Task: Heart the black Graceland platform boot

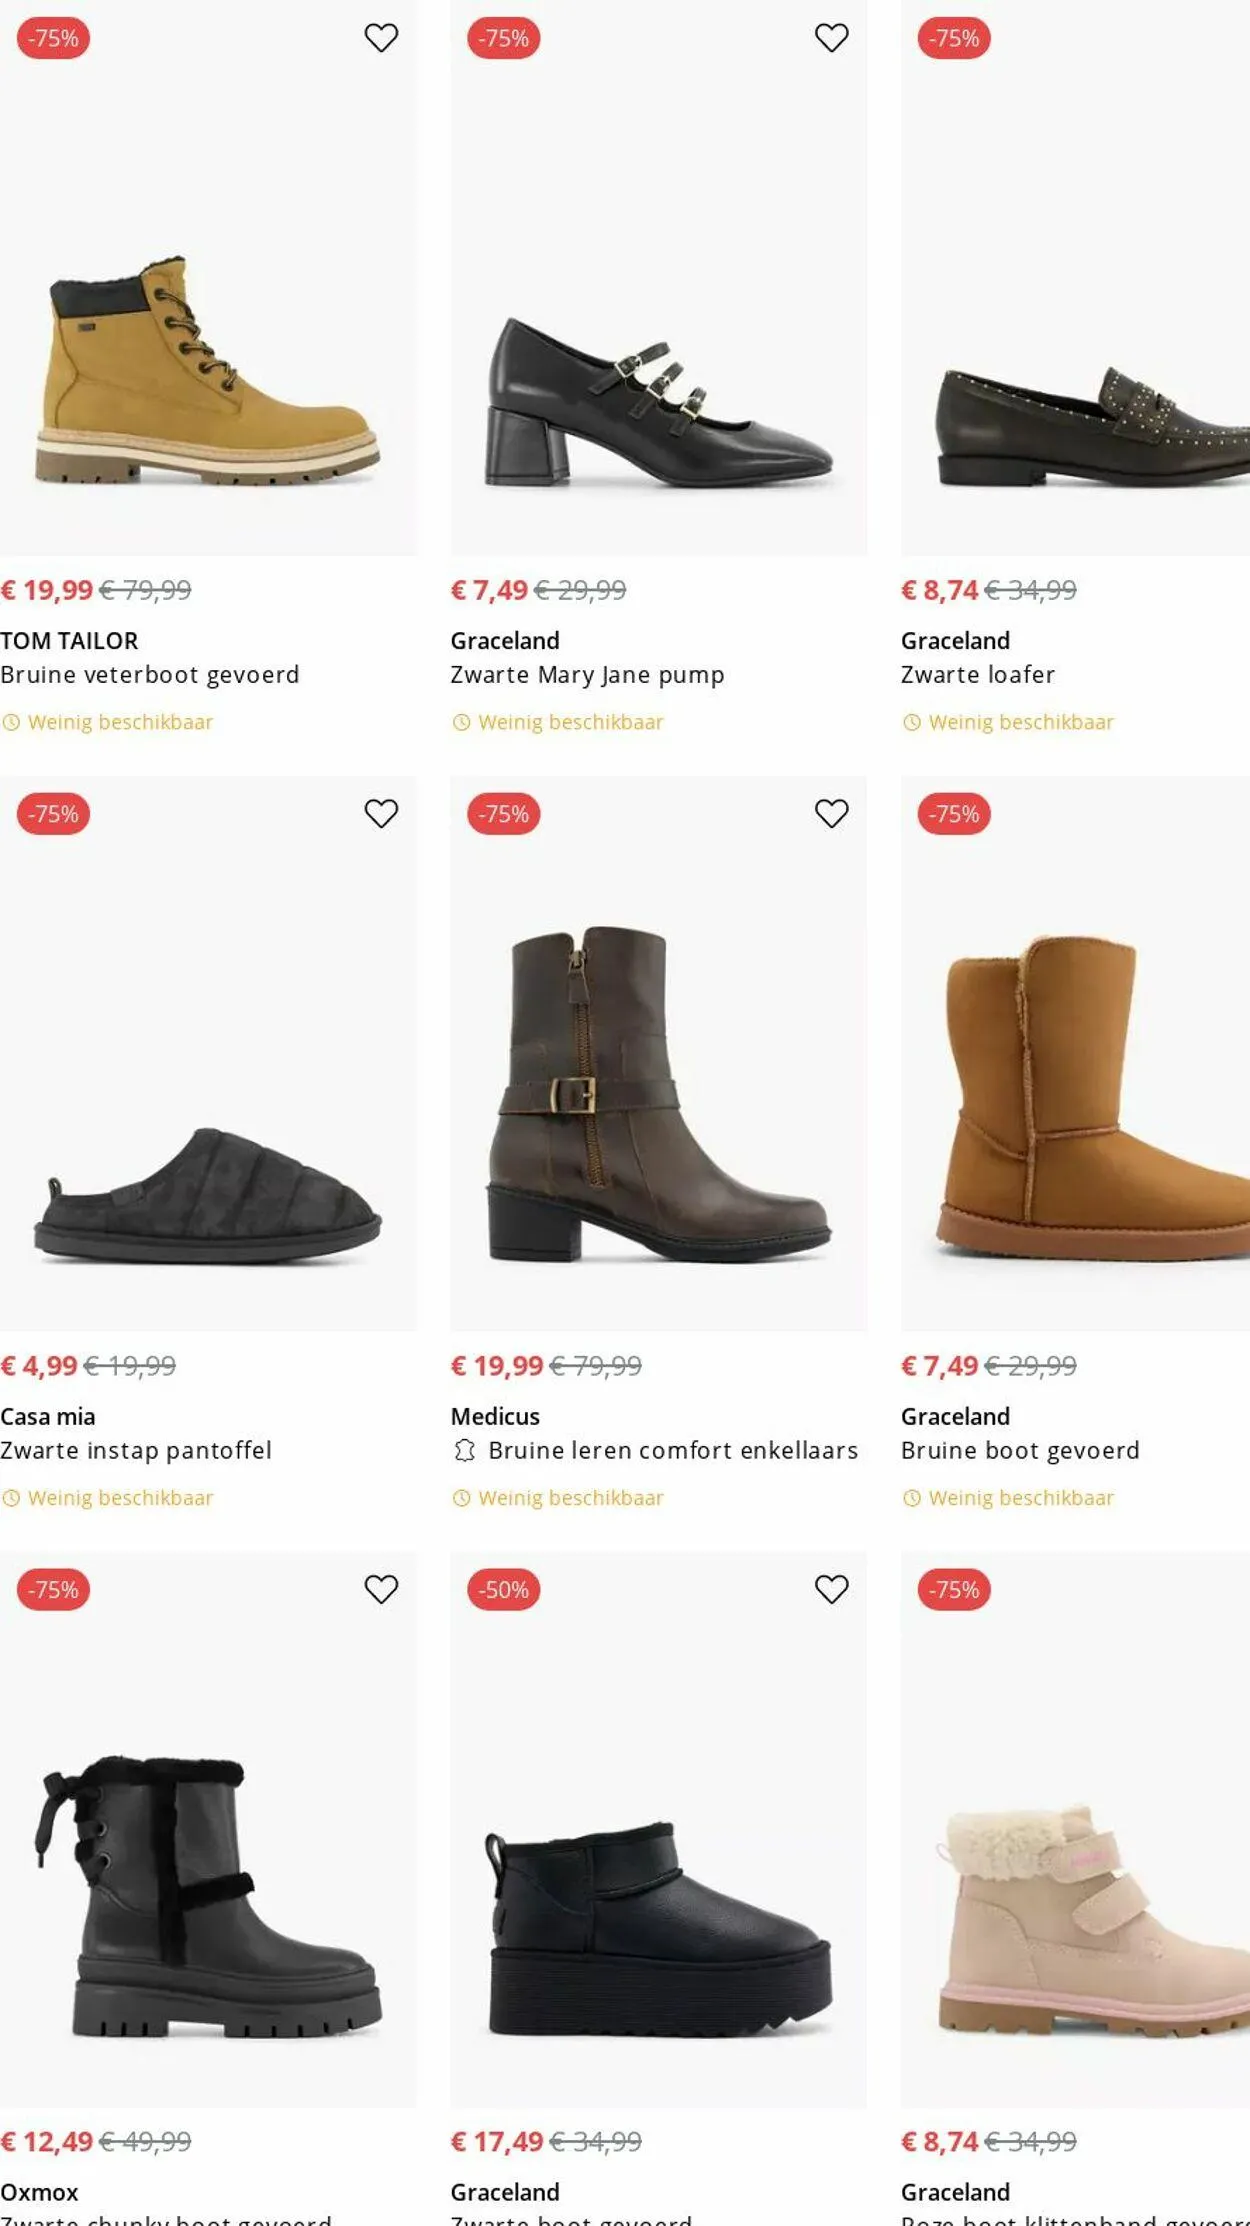Action: coord(831,1590)
